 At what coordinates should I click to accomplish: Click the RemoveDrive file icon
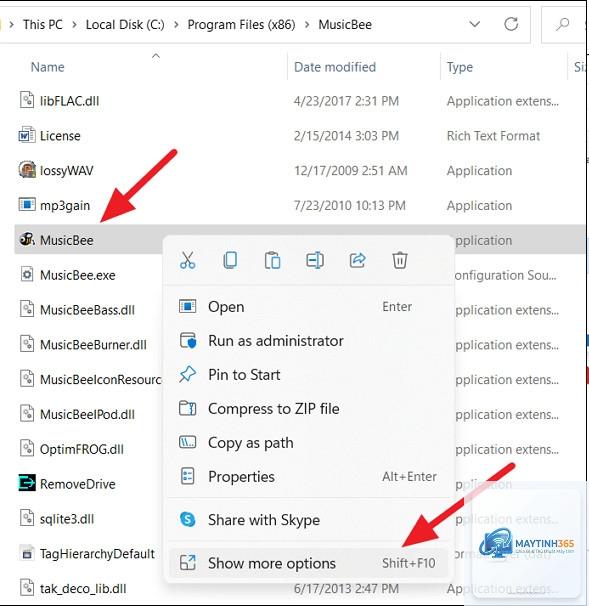click(x=27, y=483)
